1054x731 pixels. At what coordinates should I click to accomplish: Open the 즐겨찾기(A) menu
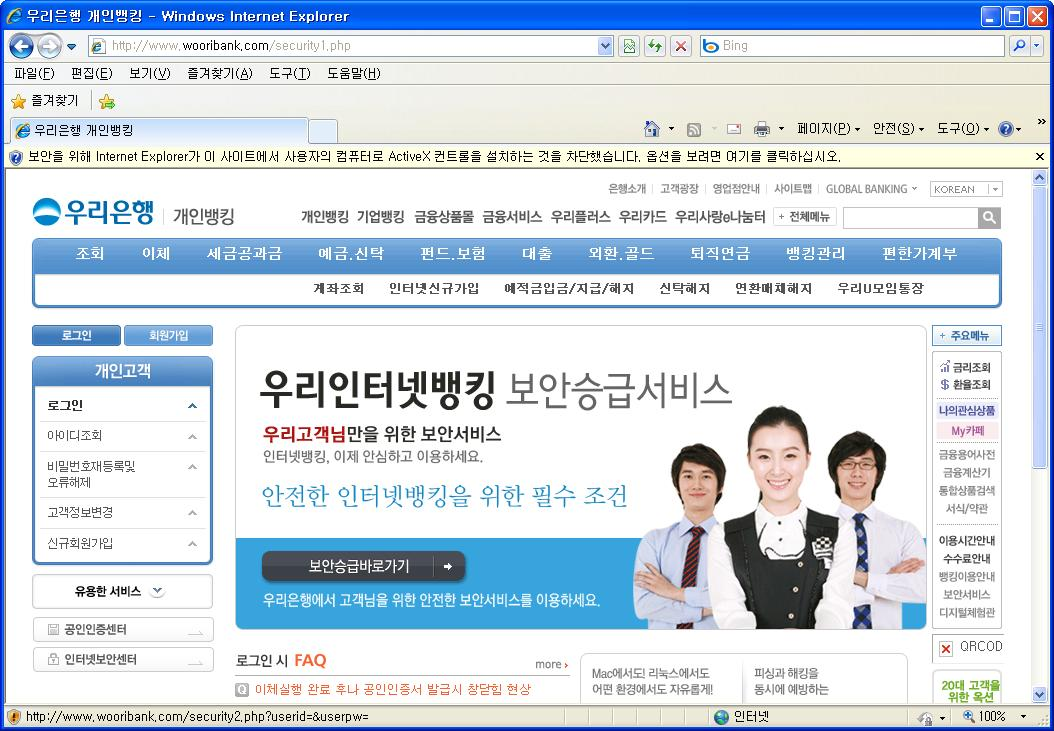click(220, 73)
